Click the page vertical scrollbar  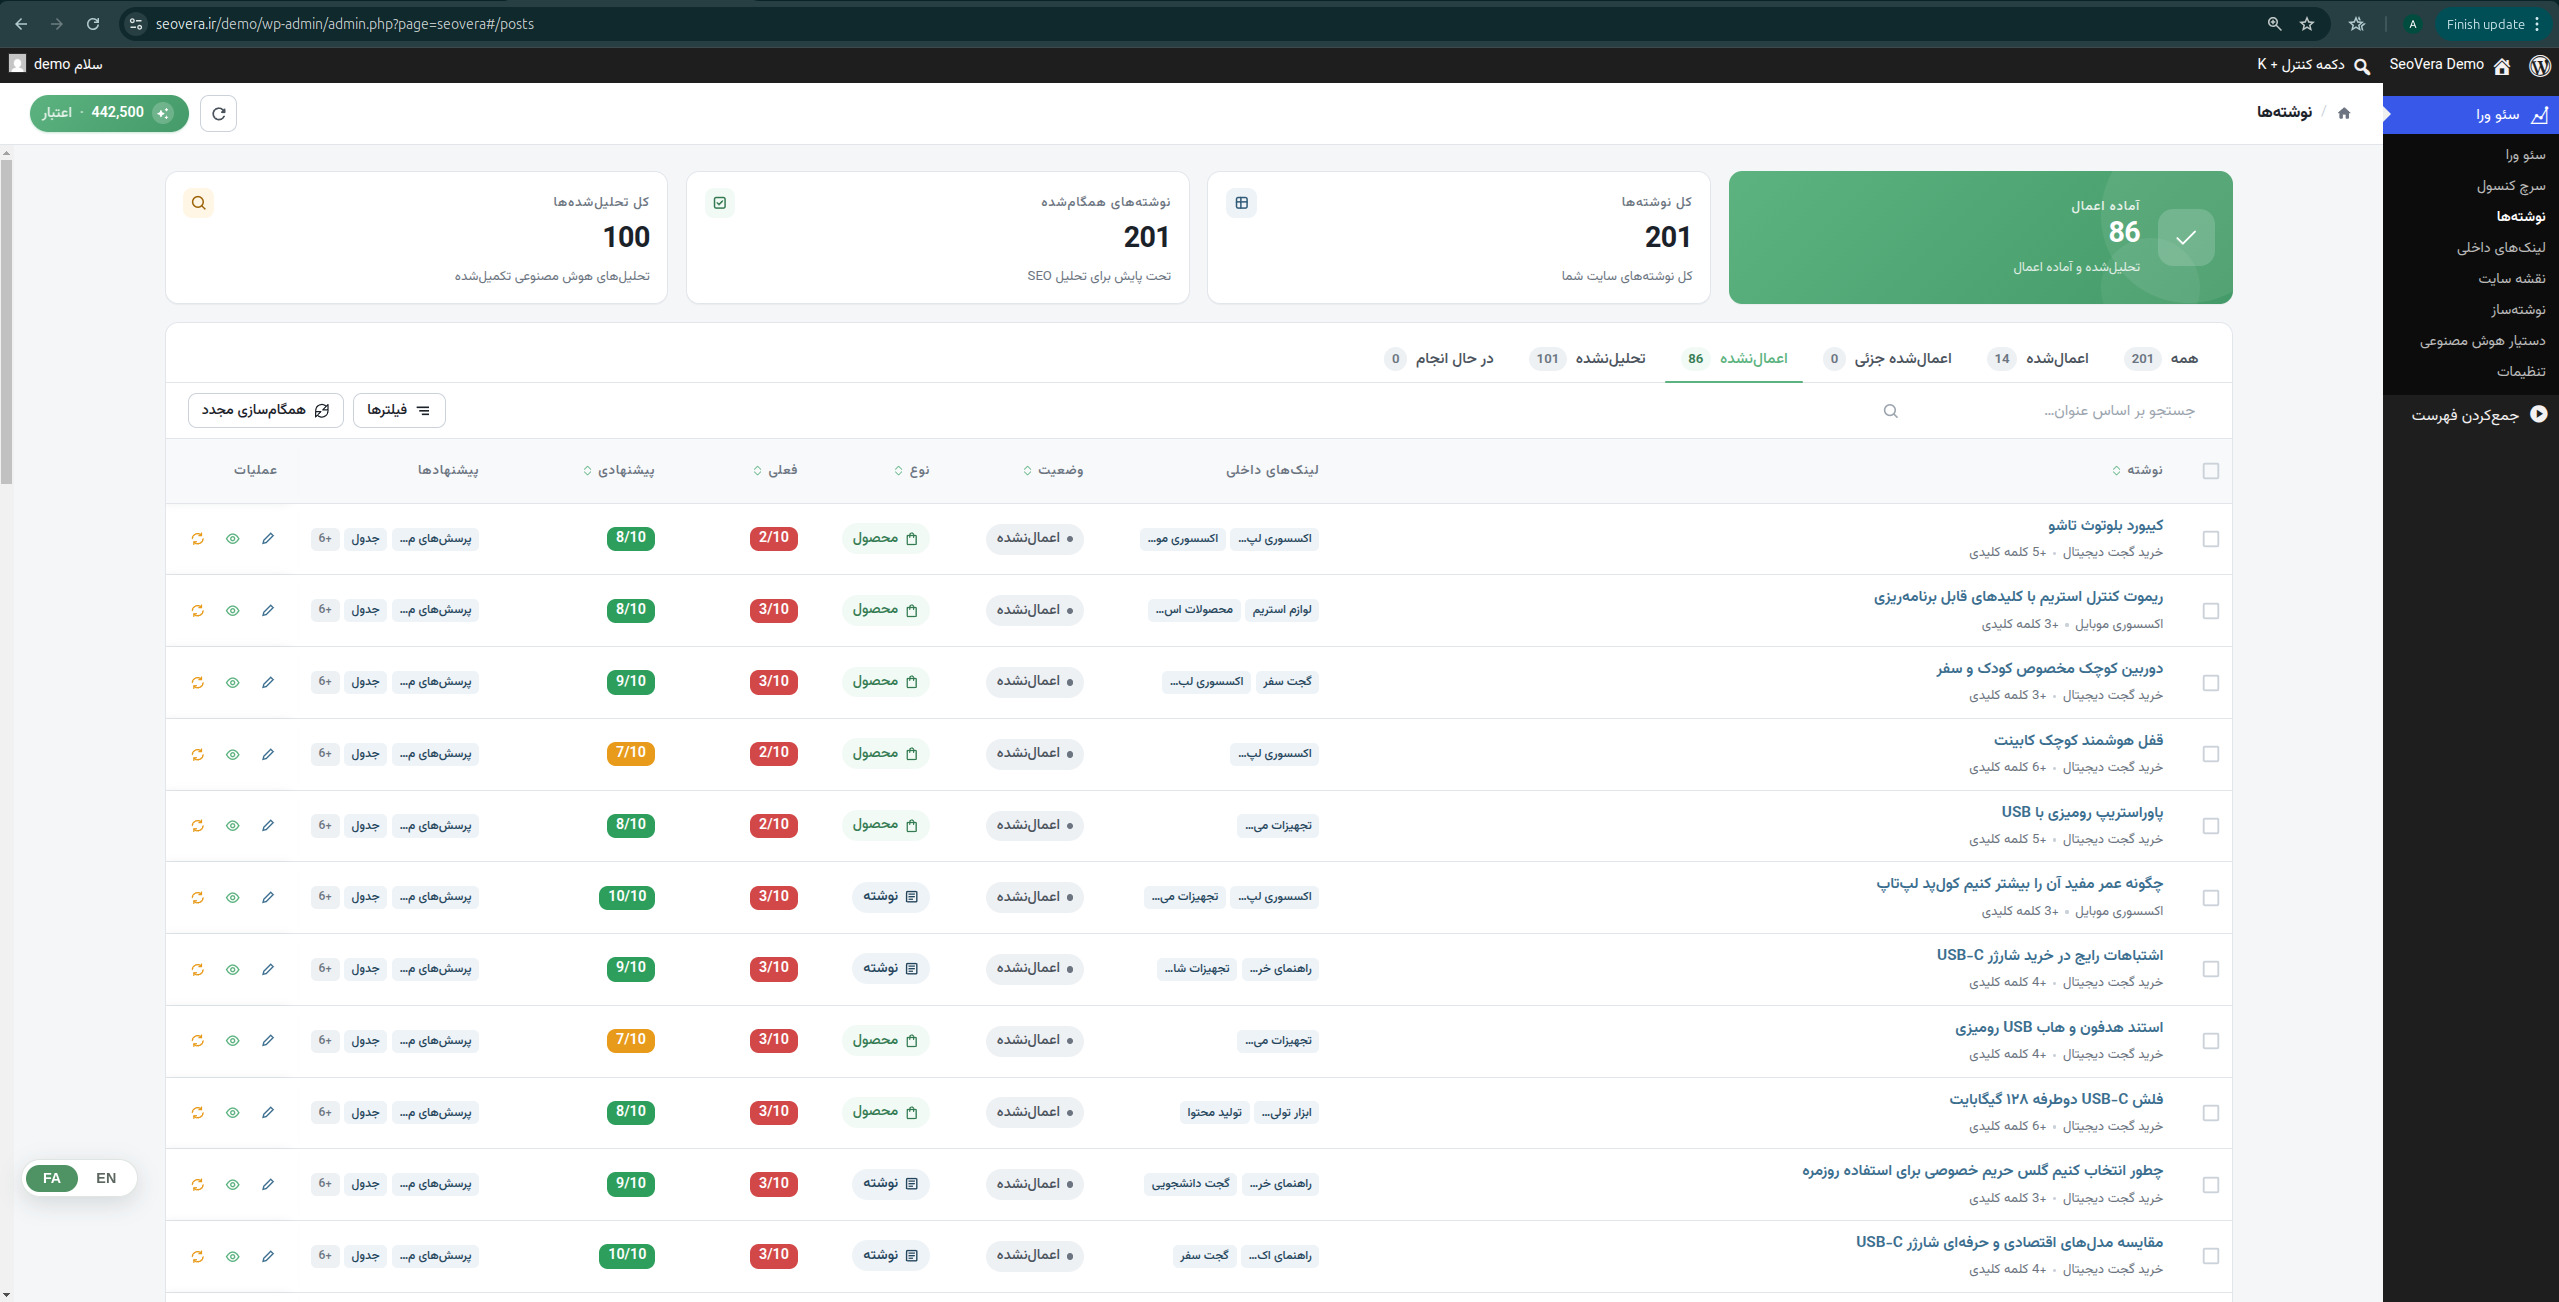pos(7,320)
